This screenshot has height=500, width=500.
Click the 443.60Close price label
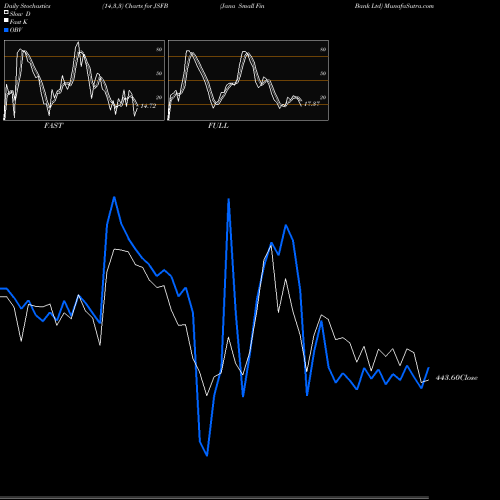click(457, 378)
